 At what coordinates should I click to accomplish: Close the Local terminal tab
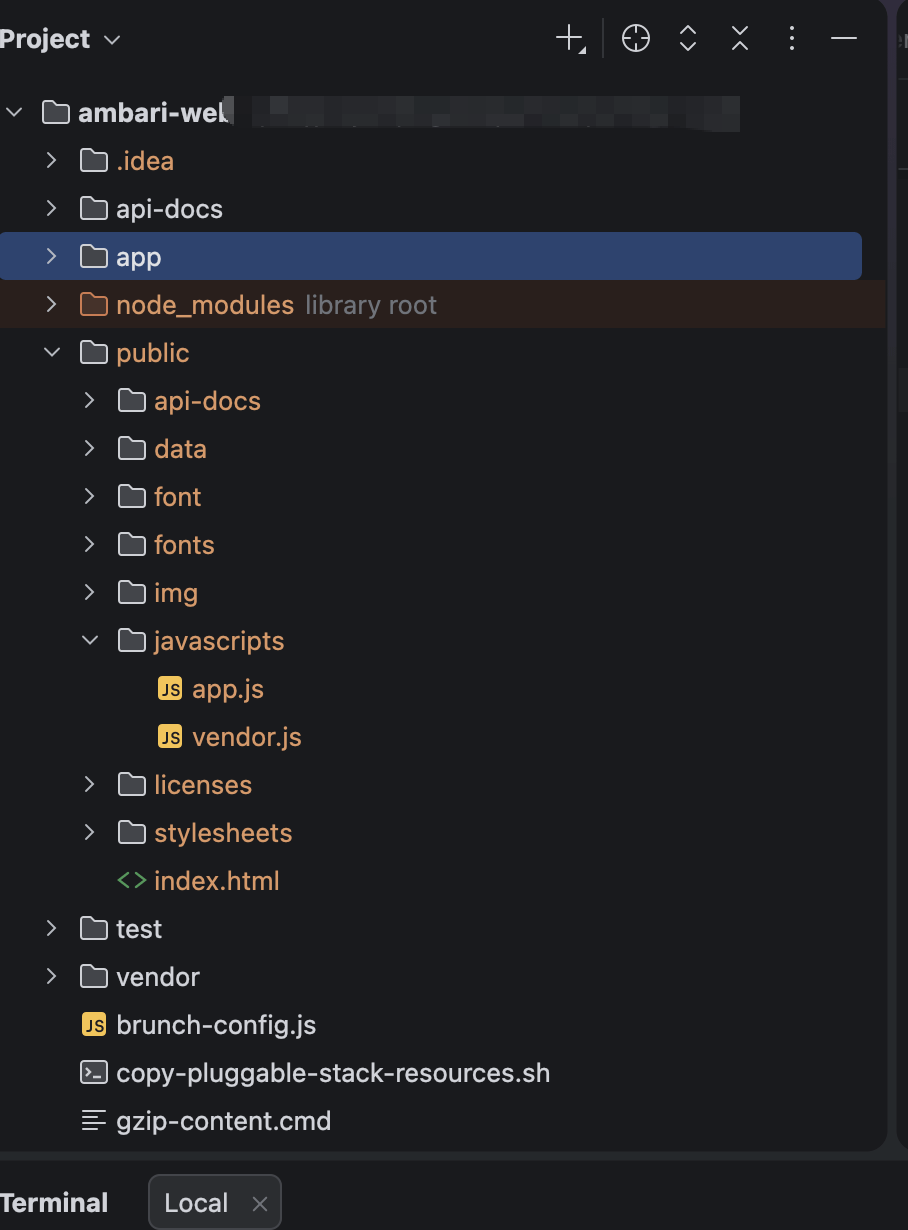pos(260,1204)
